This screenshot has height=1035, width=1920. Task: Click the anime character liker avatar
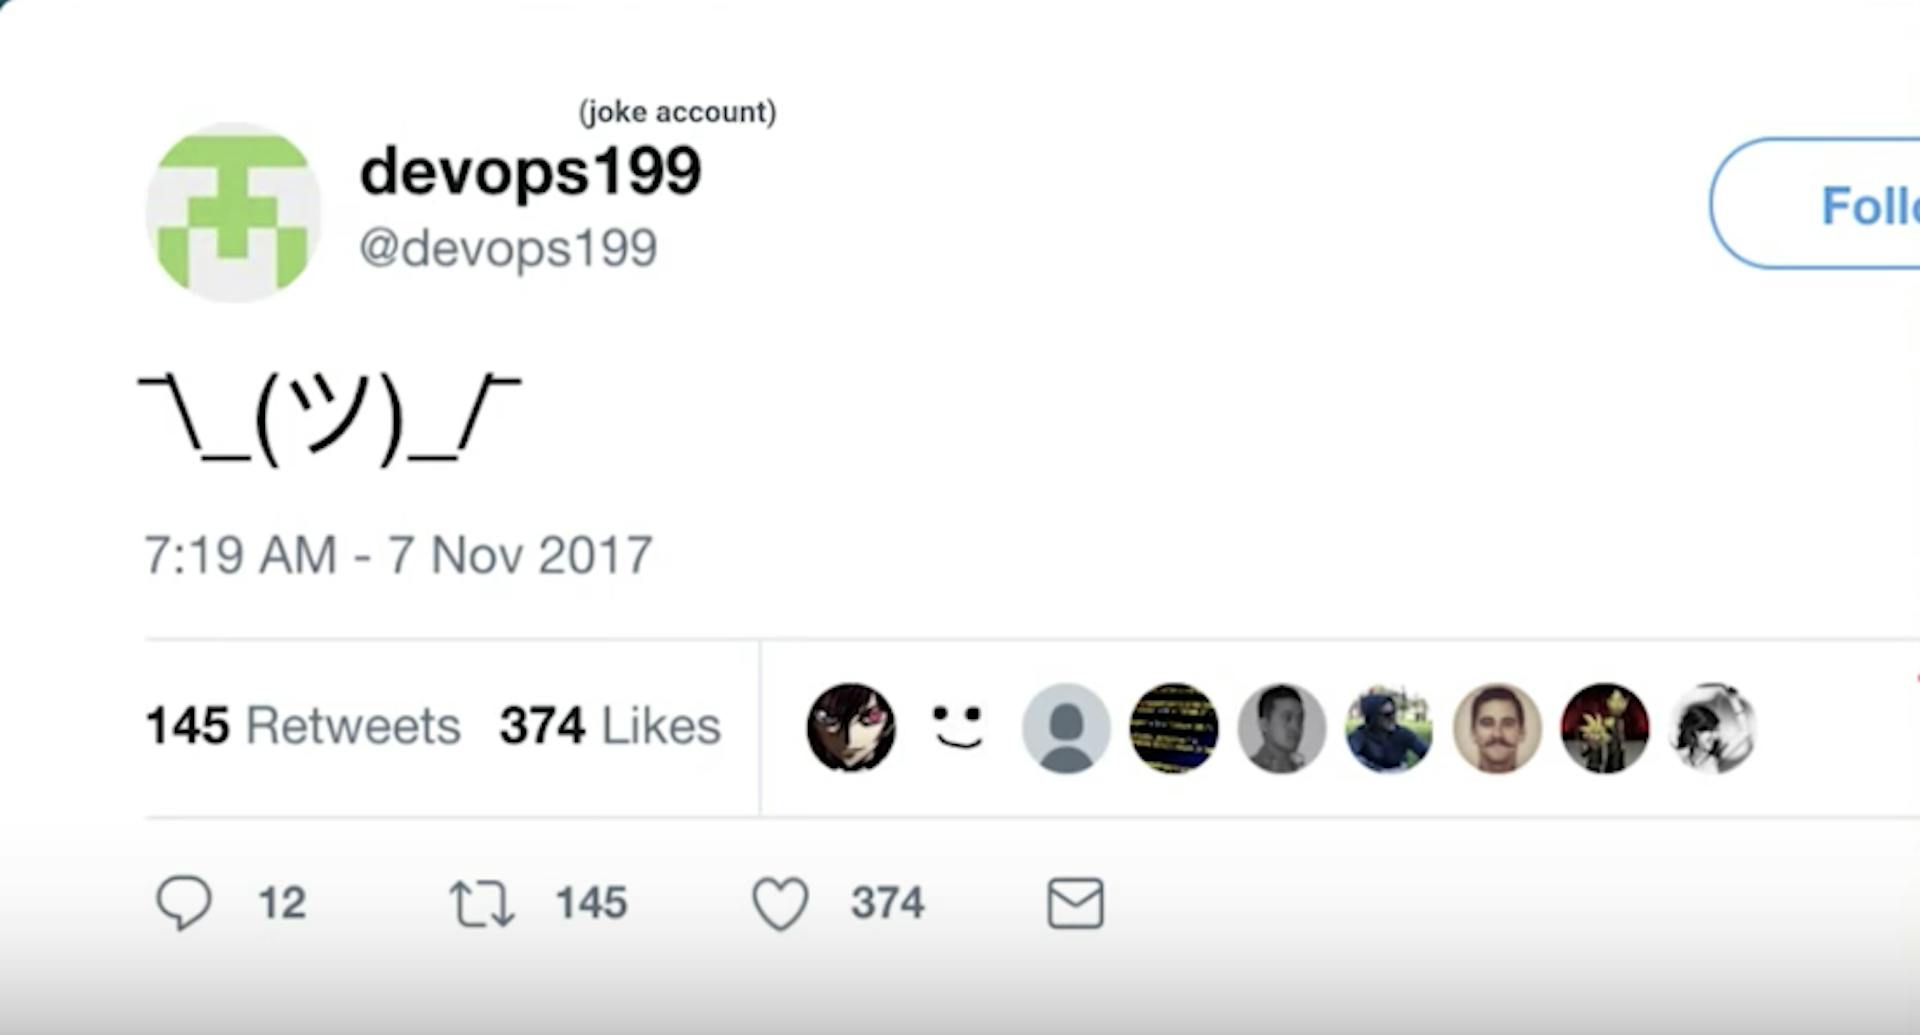pyautogui.click(x=851, y=728)
